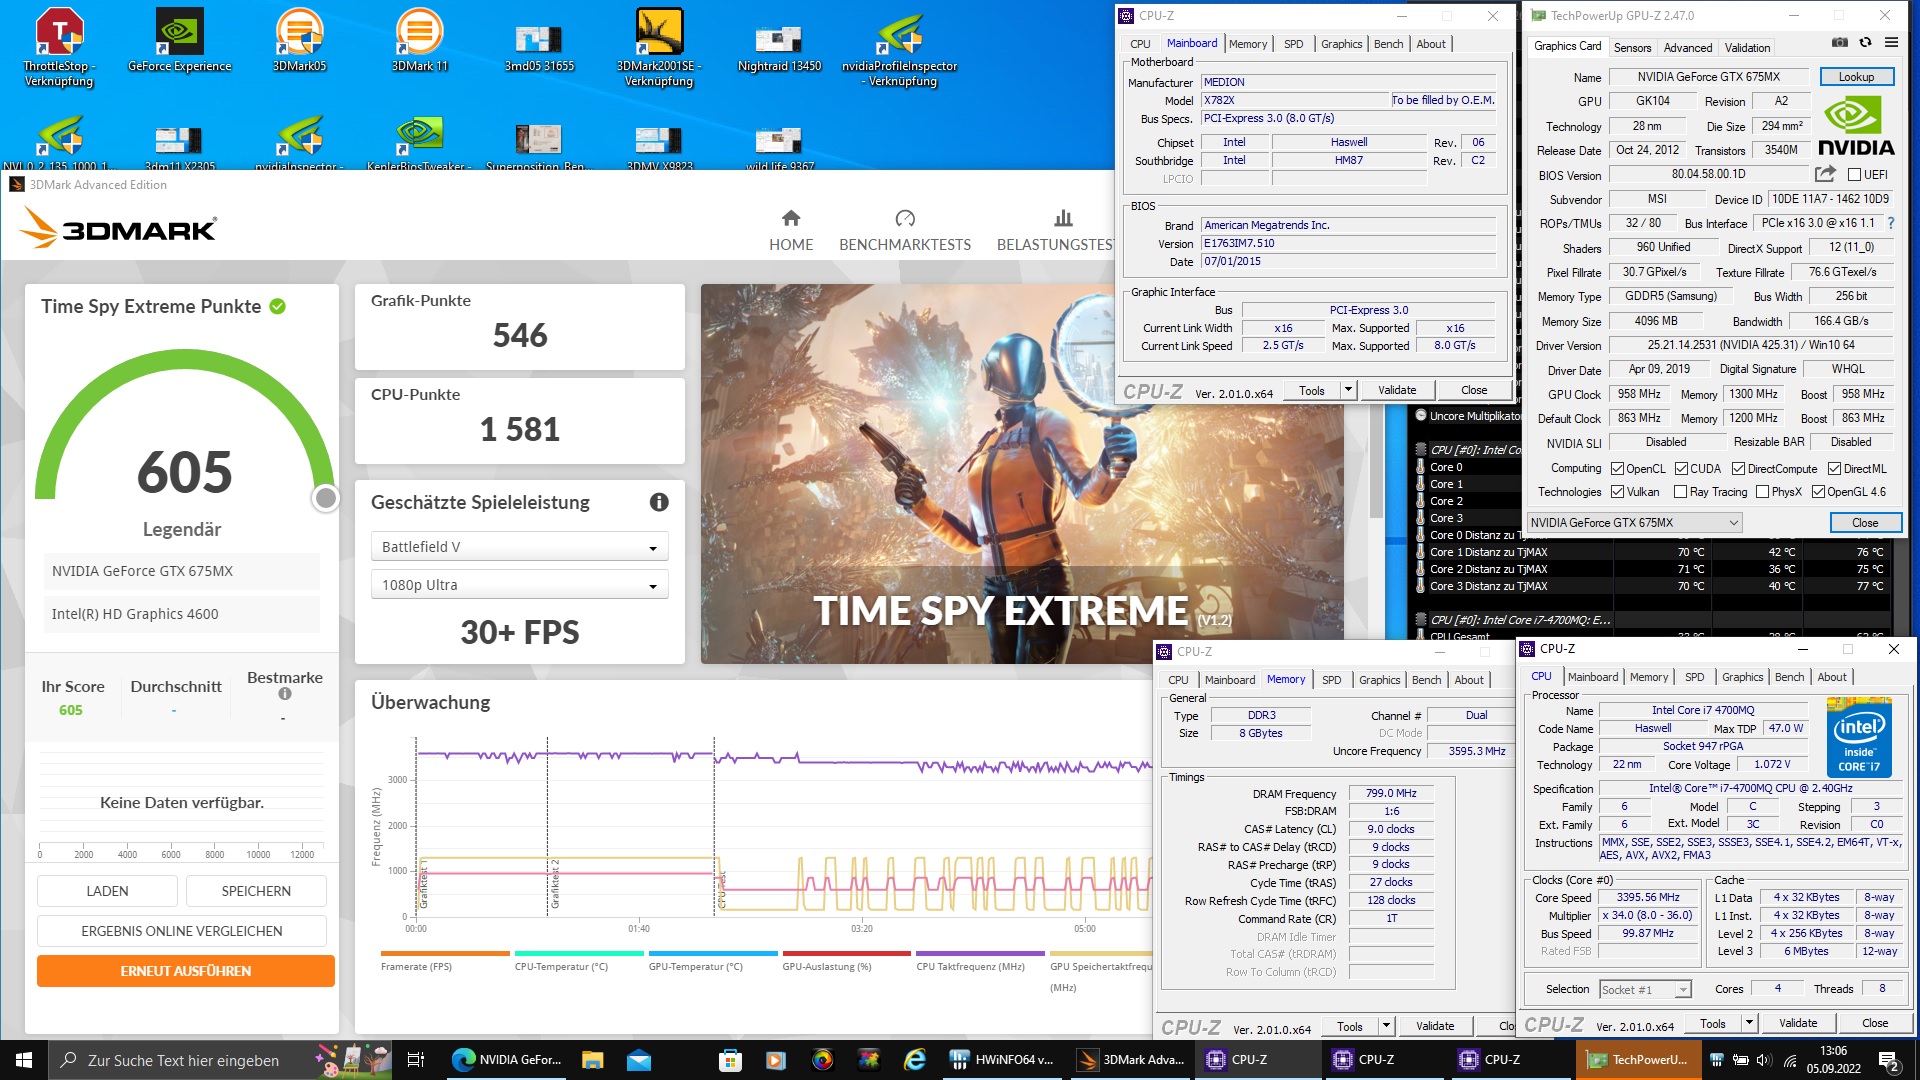
Task: Toggle DirectCompute checkbox in GPU-Z
Action: [x=1738, y=469]
